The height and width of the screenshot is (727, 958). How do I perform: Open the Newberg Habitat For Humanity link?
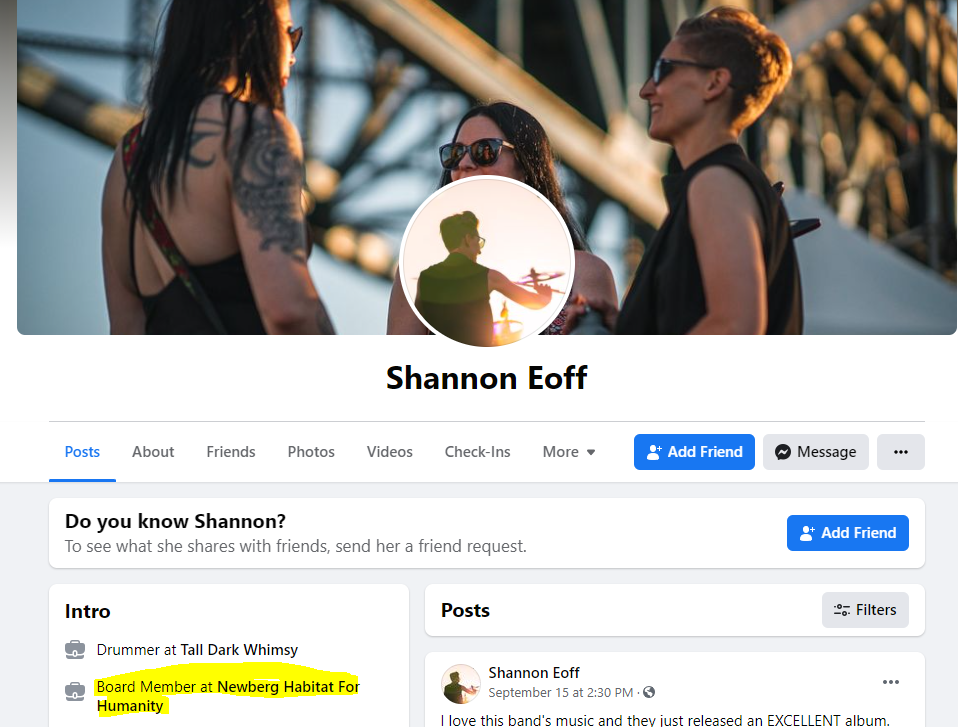click(227, 696)
